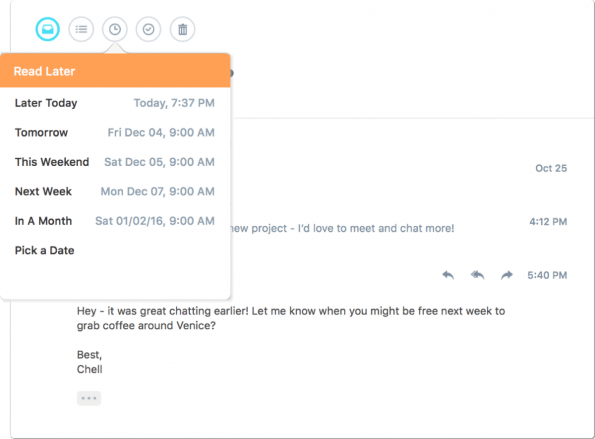Reply using the single arrow icon
This screenshot has width=595, height=439.
point(448,275)
